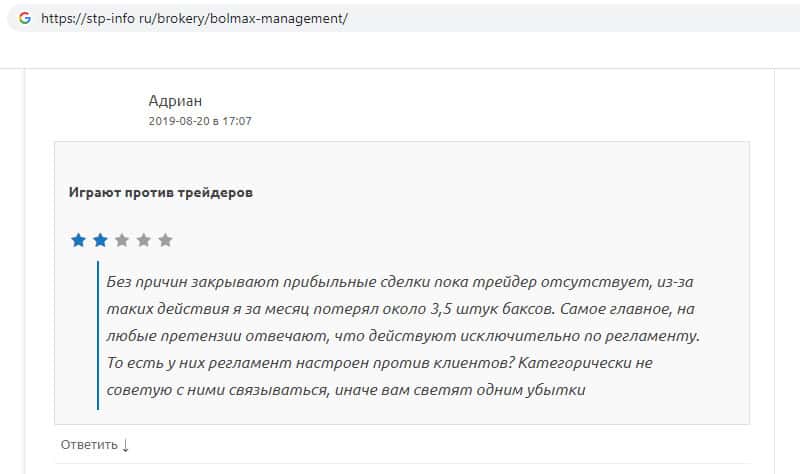Pick the fifth gray star
The width and height of the screenshot is (800, 474).
click(x=166, y=240)
